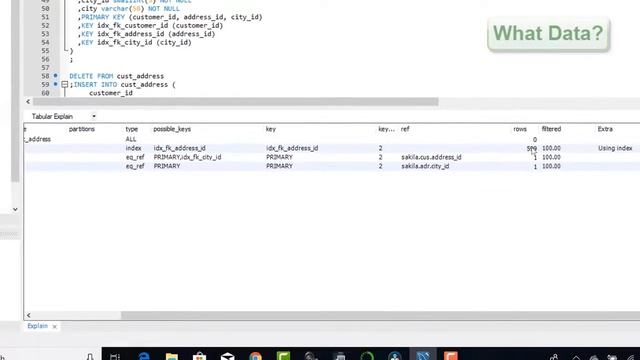The image size is (640, 360).
Task: Click line number 51 in the editor gutter
Action: [x=45, y=17]
